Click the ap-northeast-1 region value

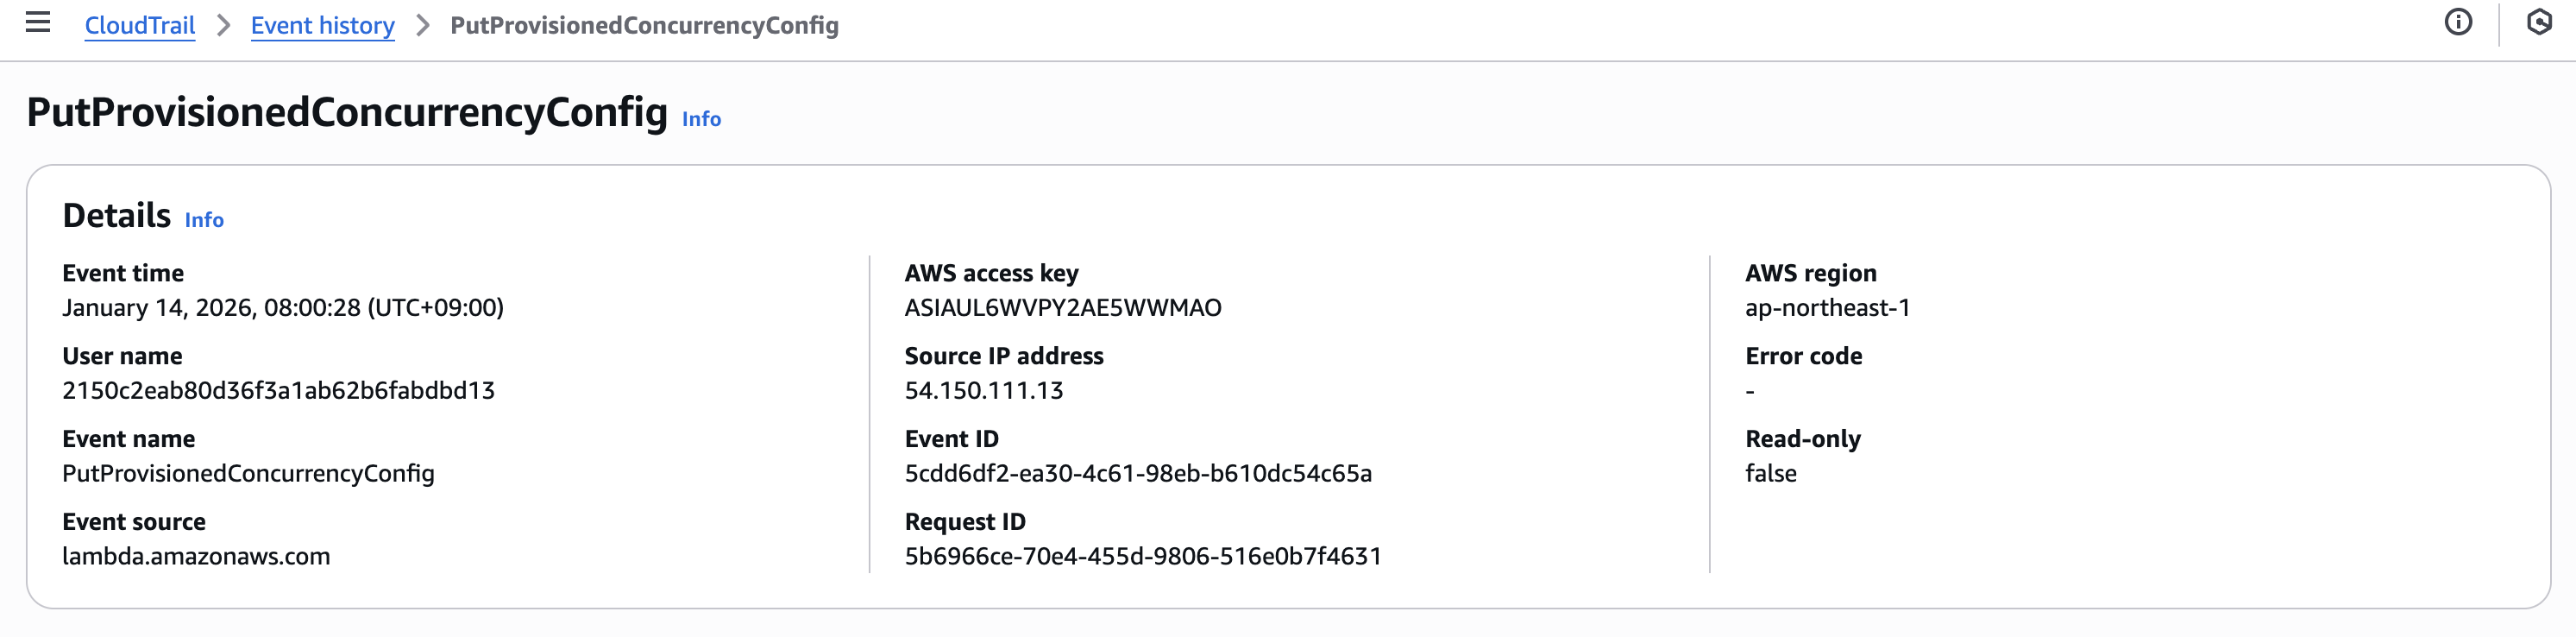pos(1827,308)
